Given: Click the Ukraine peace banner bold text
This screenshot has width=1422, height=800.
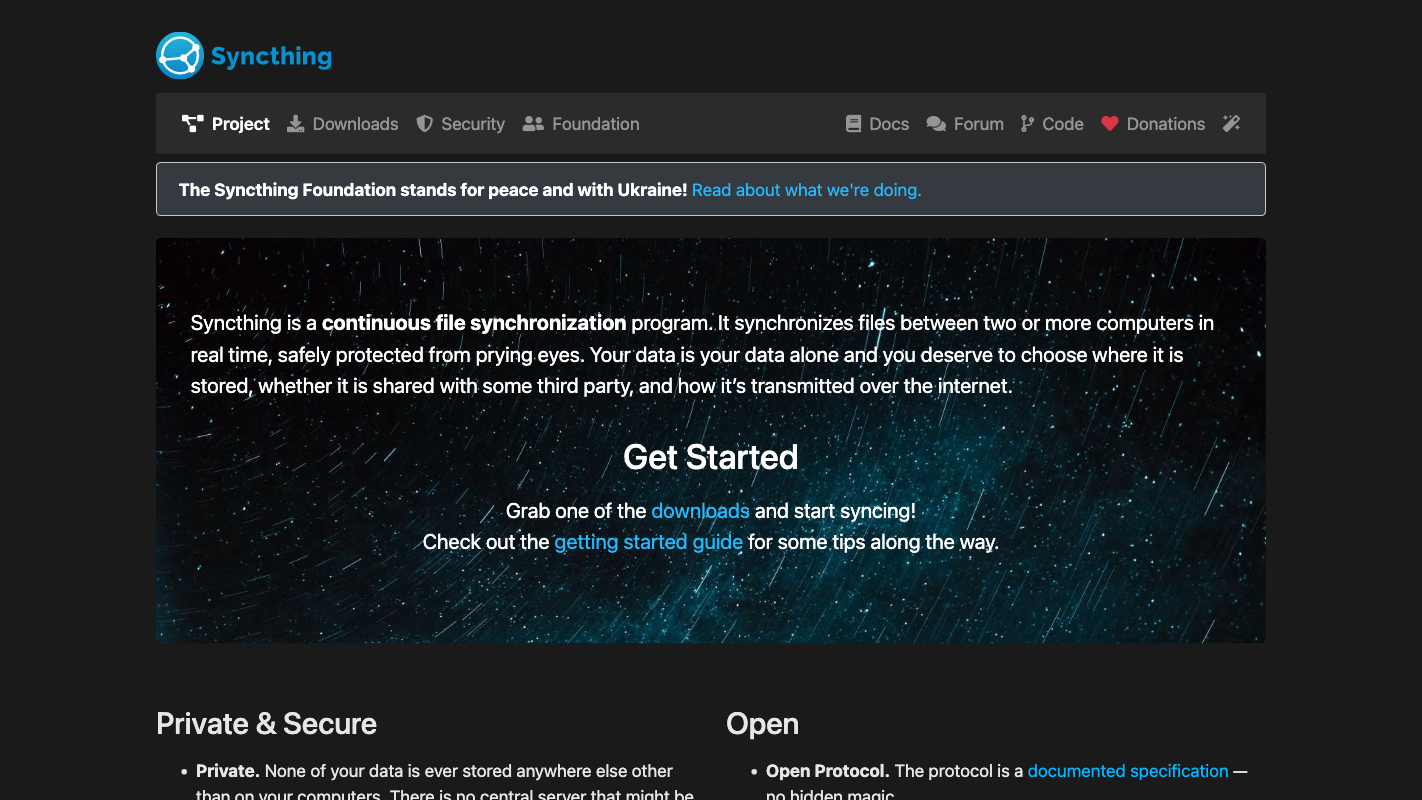Looking at the screenshot, I should pyautogui.click(x=433, y=189).
